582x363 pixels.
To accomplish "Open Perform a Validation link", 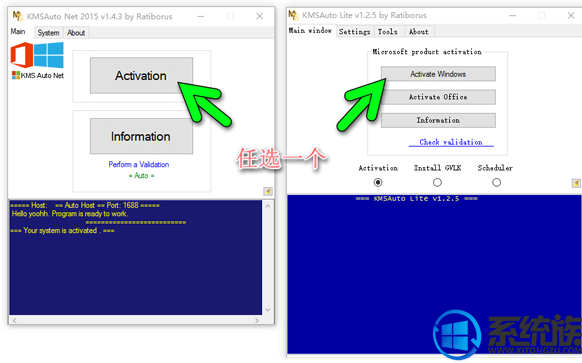I will [x=139, y=164].
